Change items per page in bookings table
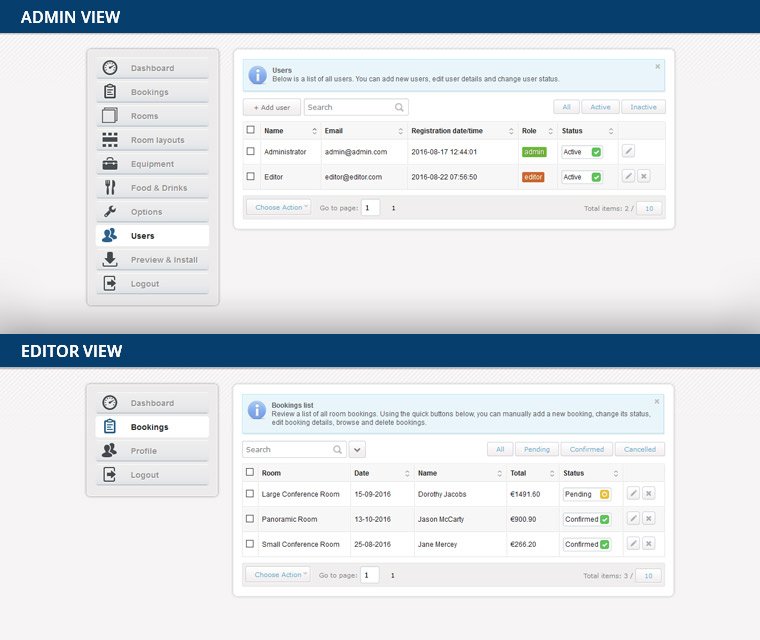760x640 pixels. (648, 576)
